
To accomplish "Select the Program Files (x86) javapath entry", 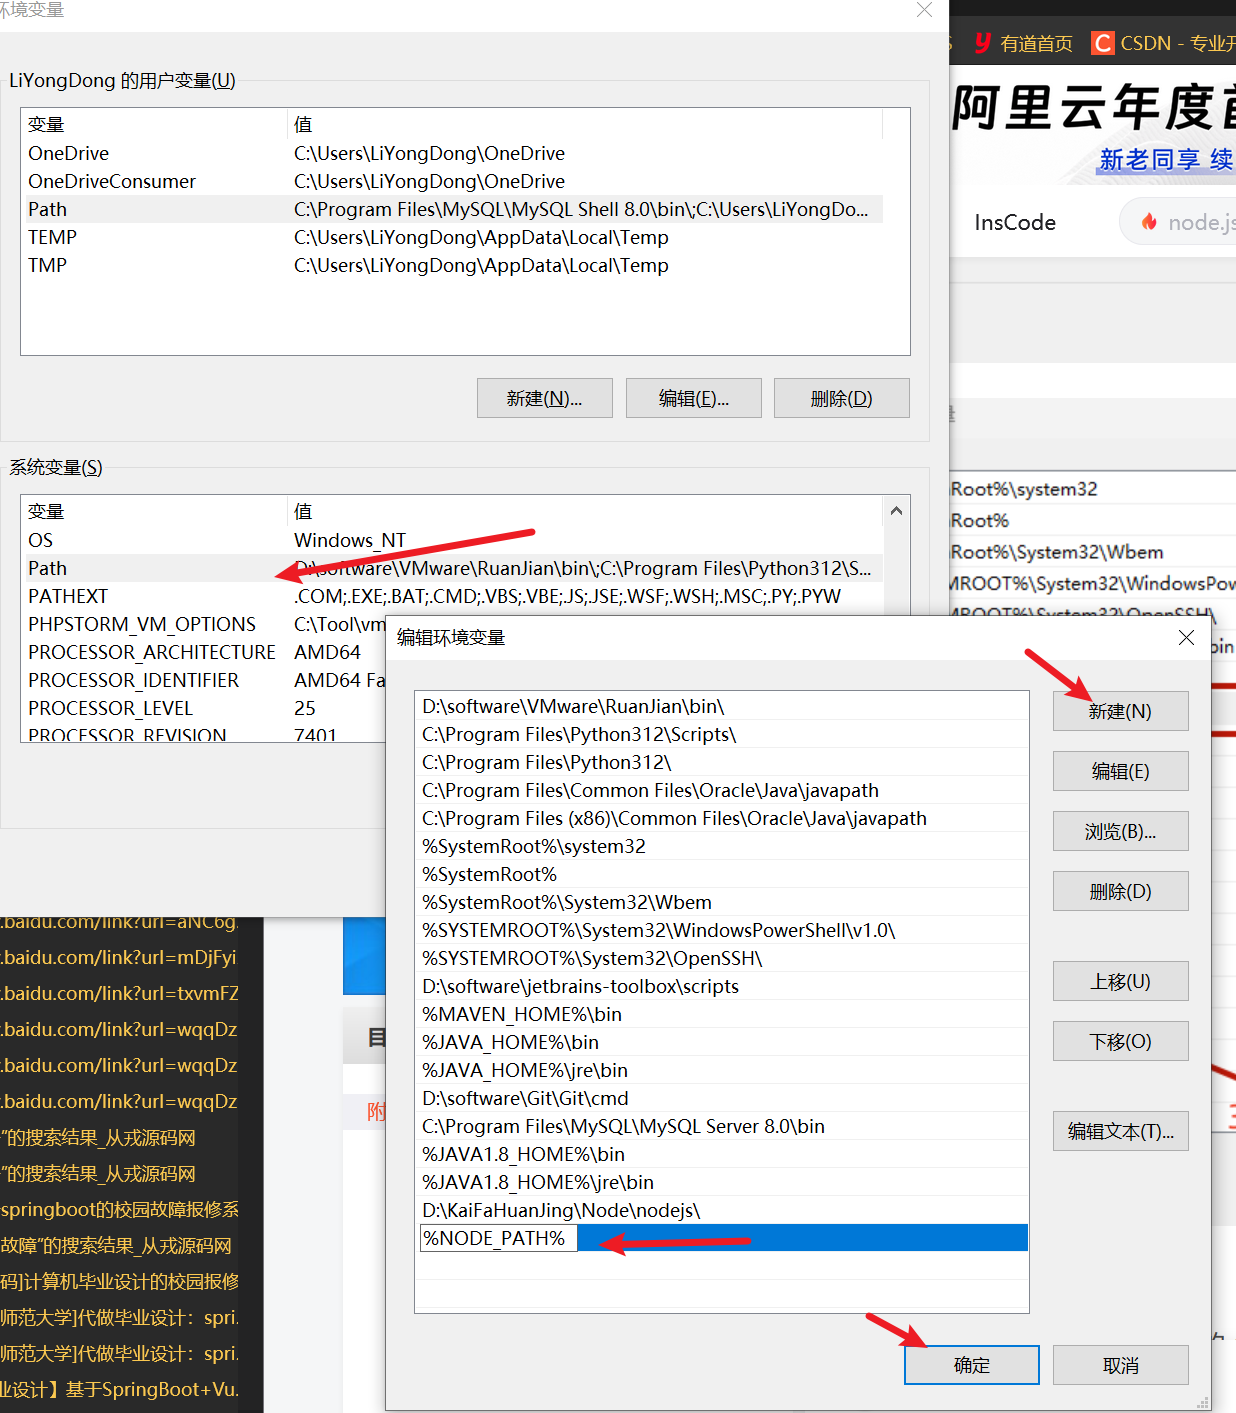I will point(721,818).
